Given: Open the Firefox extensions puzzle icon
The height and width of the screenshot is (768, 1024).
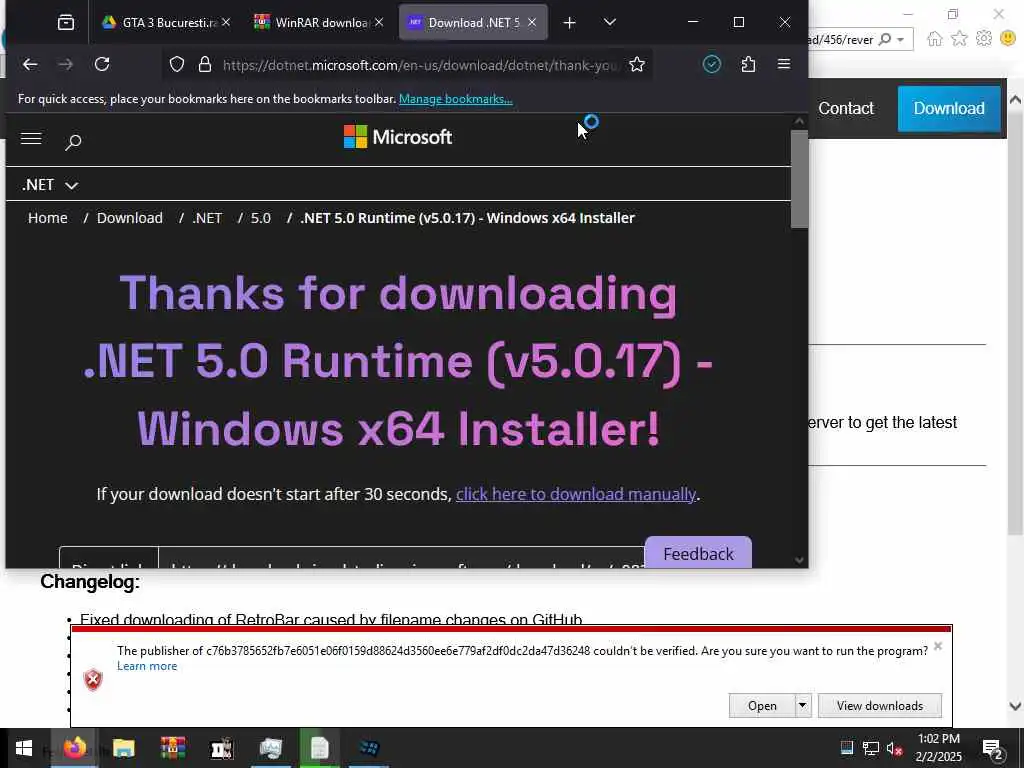Looking at the screenshot, I should tap(748, 64).
